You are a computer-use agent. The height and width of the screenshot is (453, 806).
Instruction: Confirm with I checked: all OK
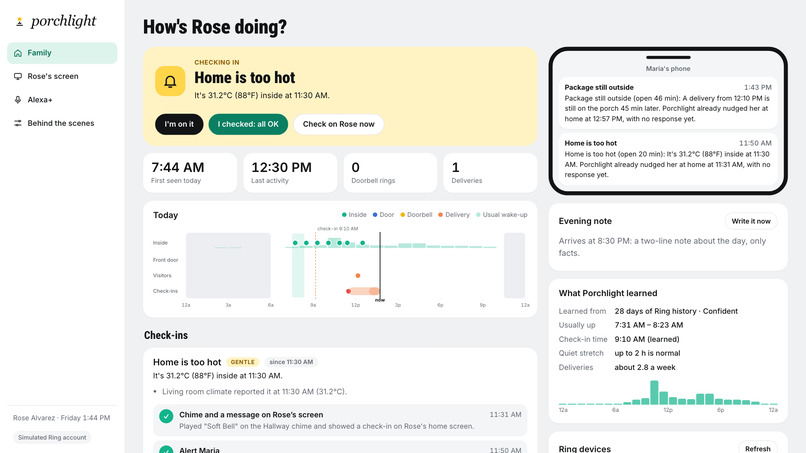tap(248, 124)
